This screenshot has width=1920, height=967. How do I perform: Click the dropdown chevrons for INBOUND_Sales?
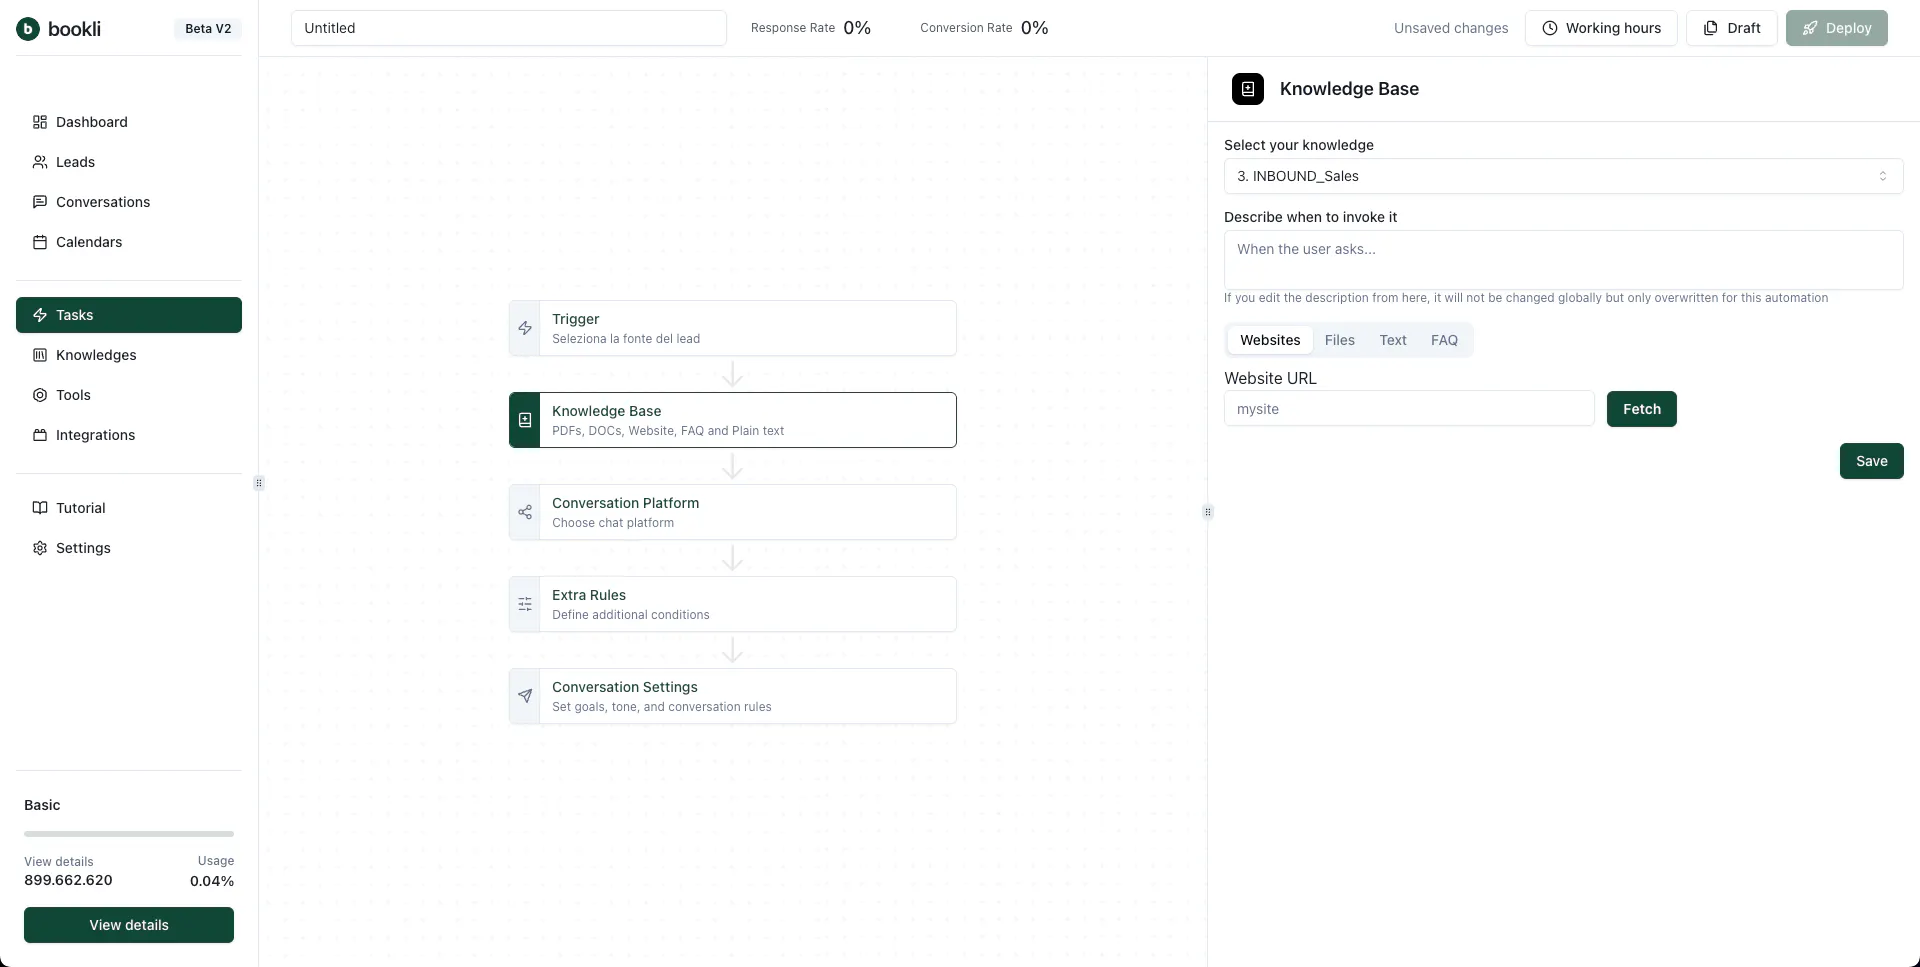point(1883,176)
